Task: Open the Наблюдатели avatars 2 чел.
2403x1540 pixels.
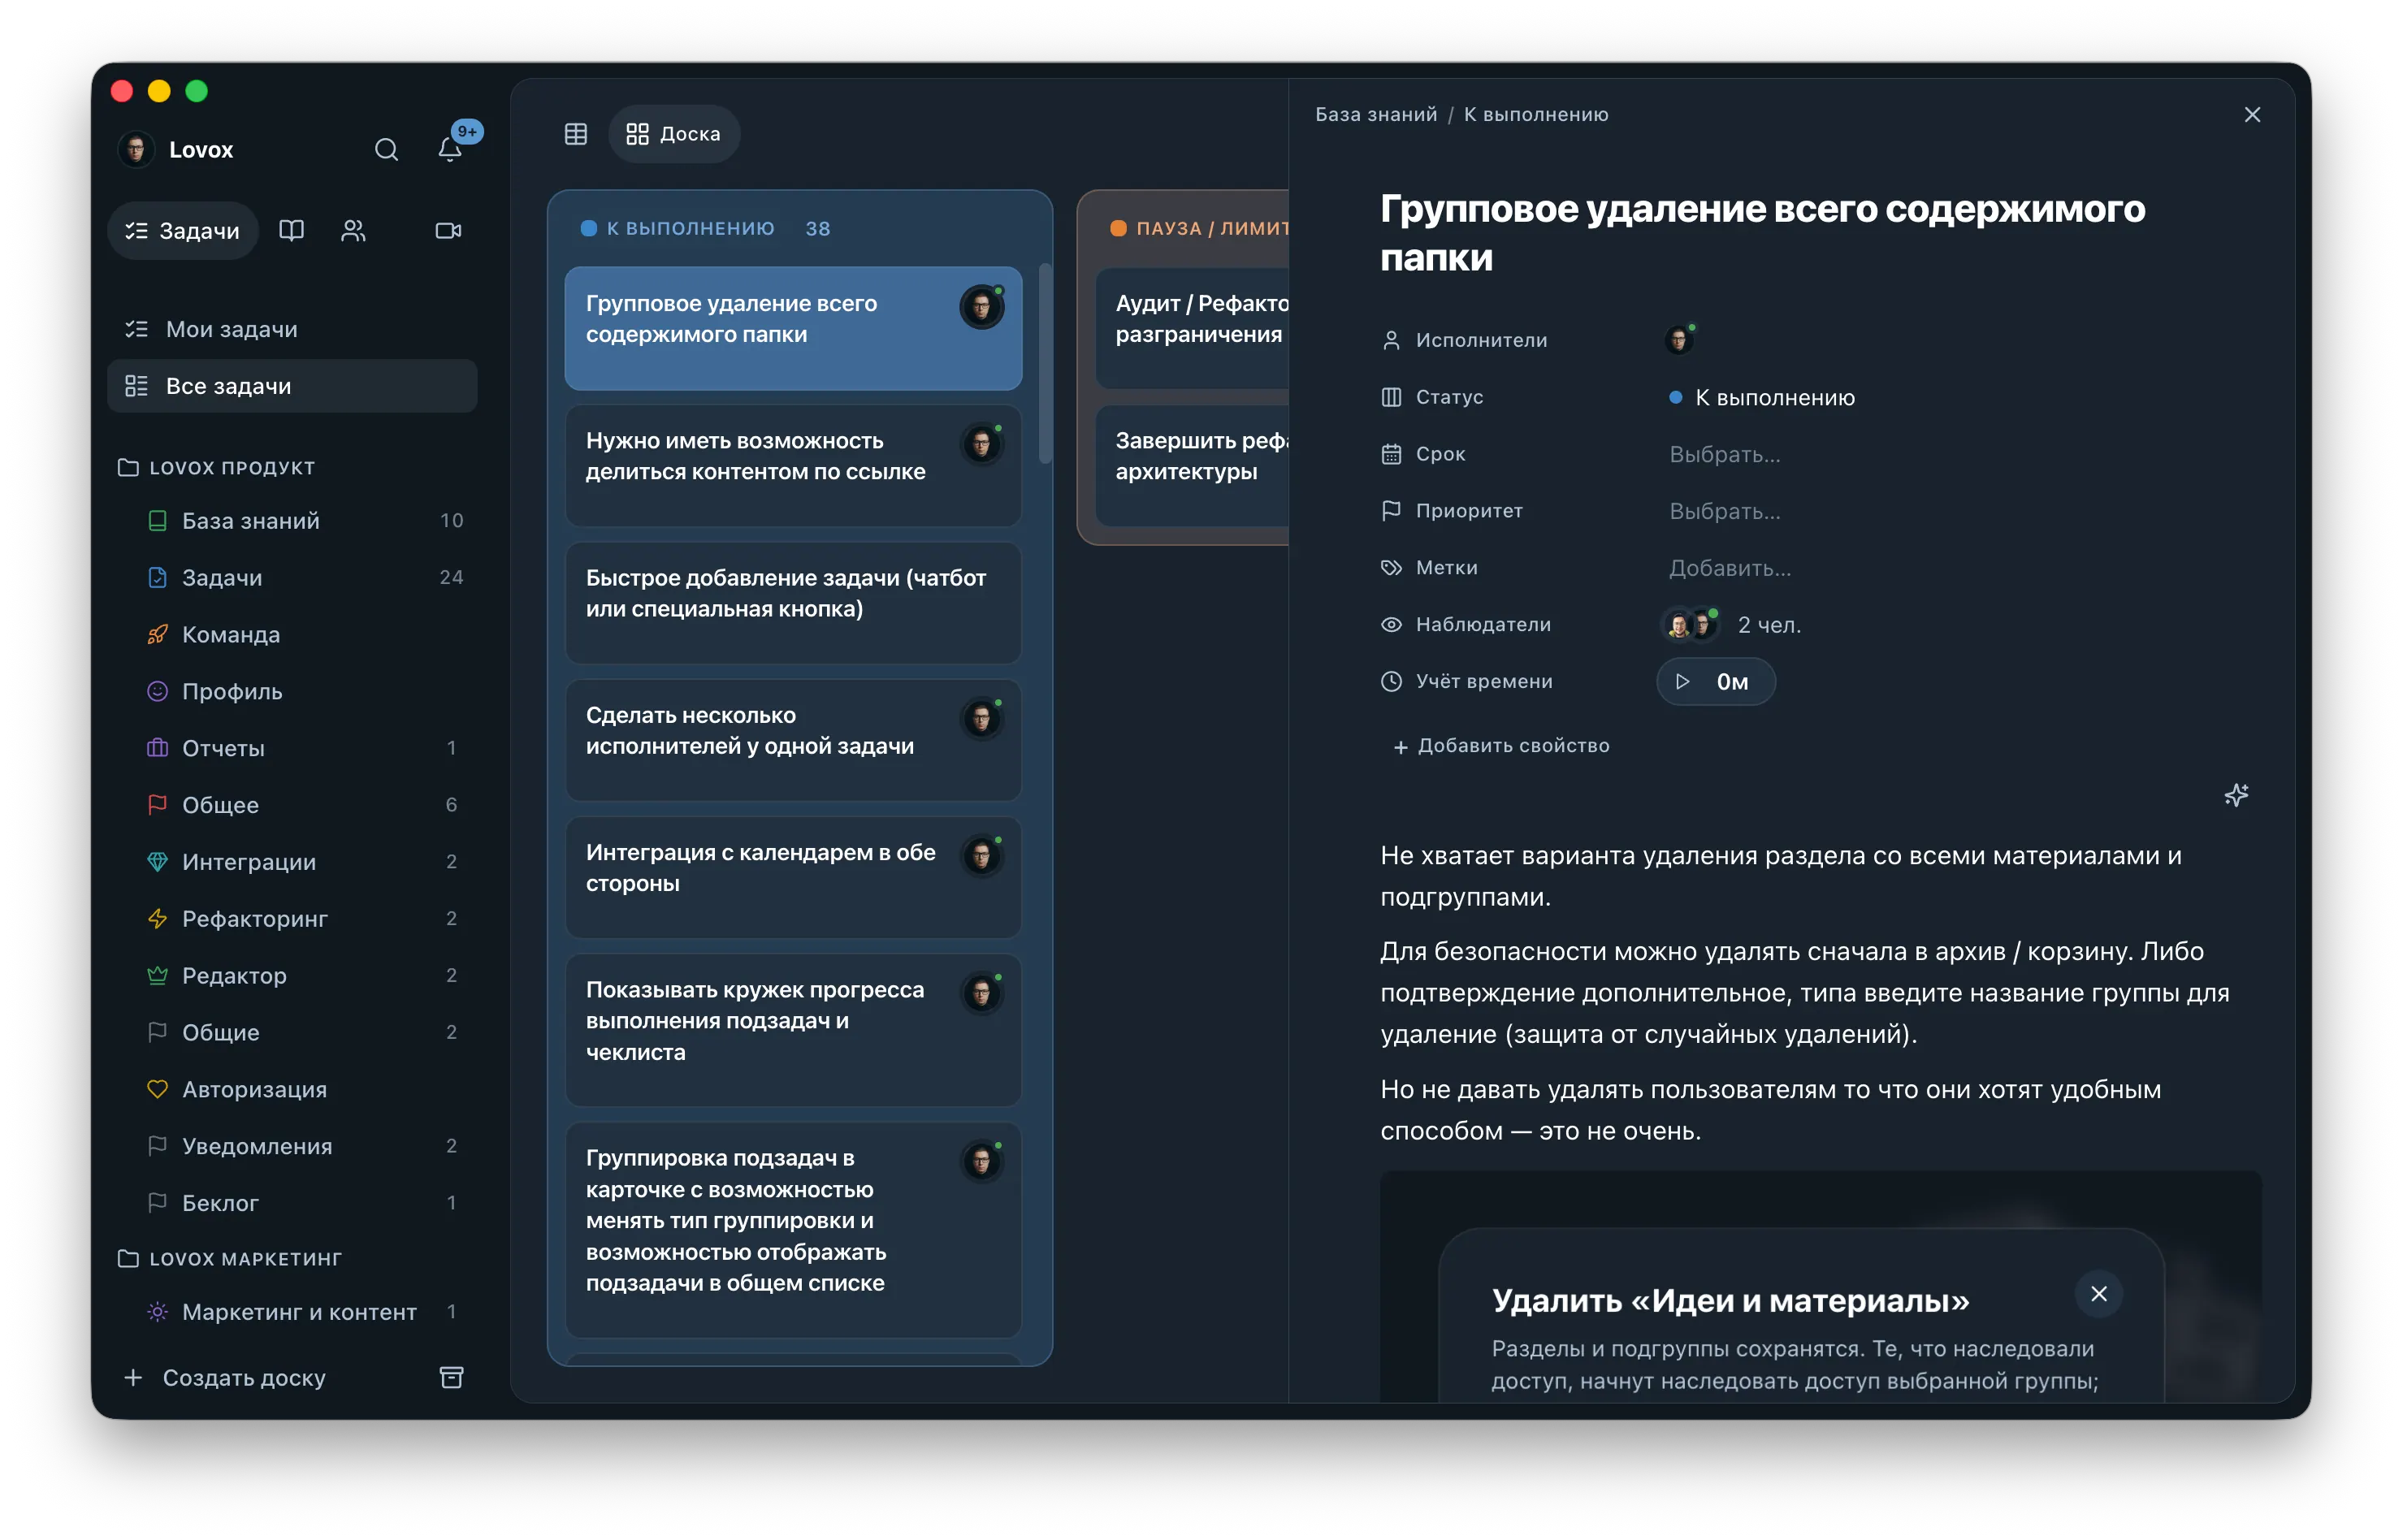Action: pyautogui.click(x=1731, y=625)
